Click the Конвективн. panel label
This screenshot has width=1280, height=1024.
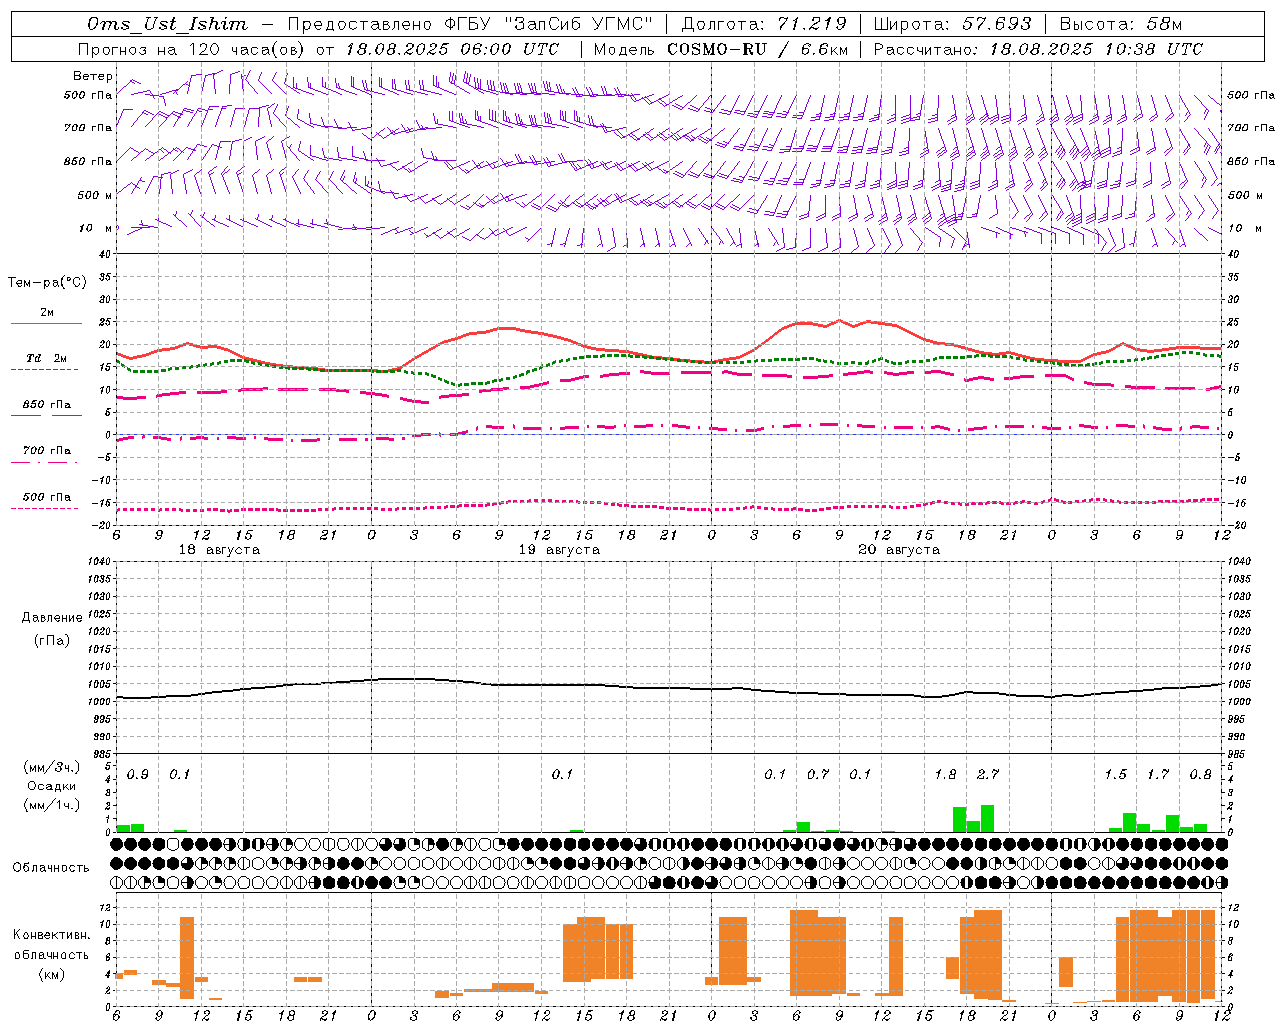(x=51, y=935)
